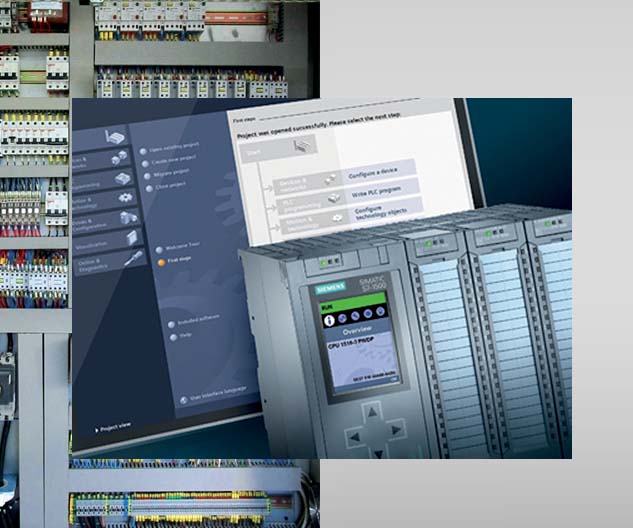
Task: Open PLC programming portal icon
Action: (123, 178)
